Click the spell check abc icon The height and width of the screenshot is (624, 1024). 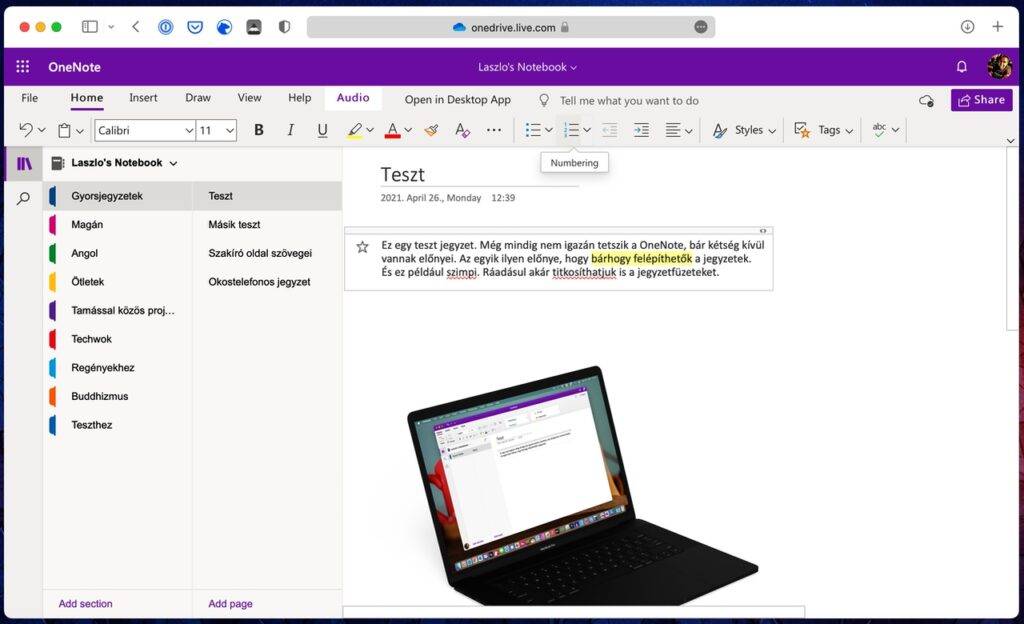click(880, 129)
